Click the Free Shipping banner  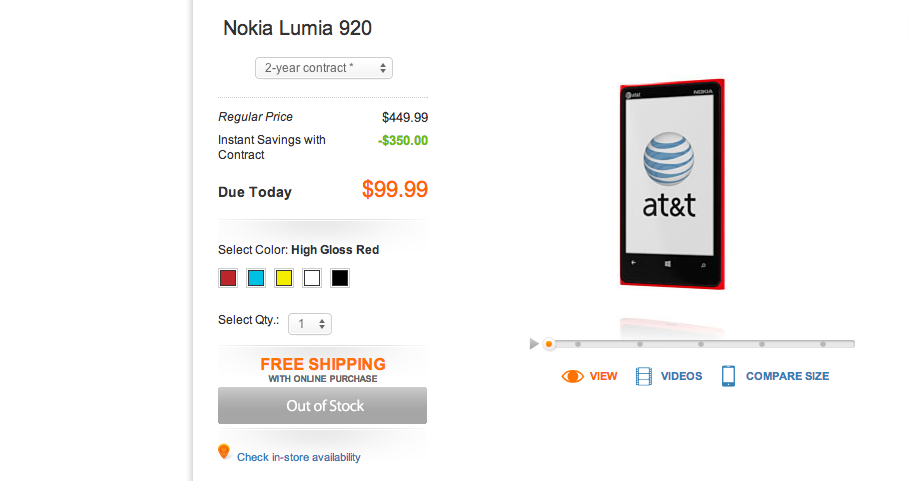(322, 368)
